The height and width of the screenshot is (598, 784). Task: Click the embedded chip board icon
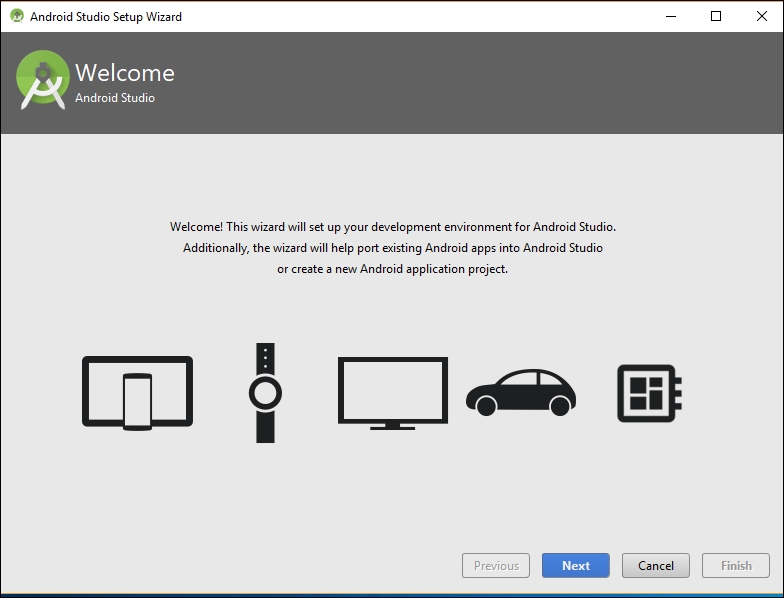650,394
